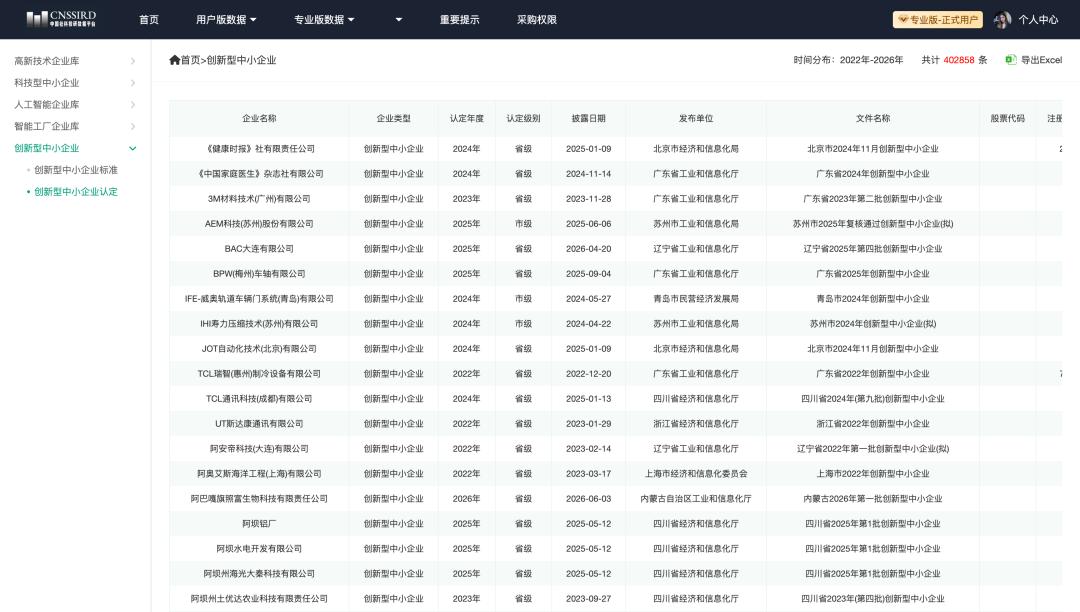Image resolution: width=1080 pixels, height=612 pixels.
Task: Click 青岛市民营经济发展局 cell
Action: tap(696, 299)
